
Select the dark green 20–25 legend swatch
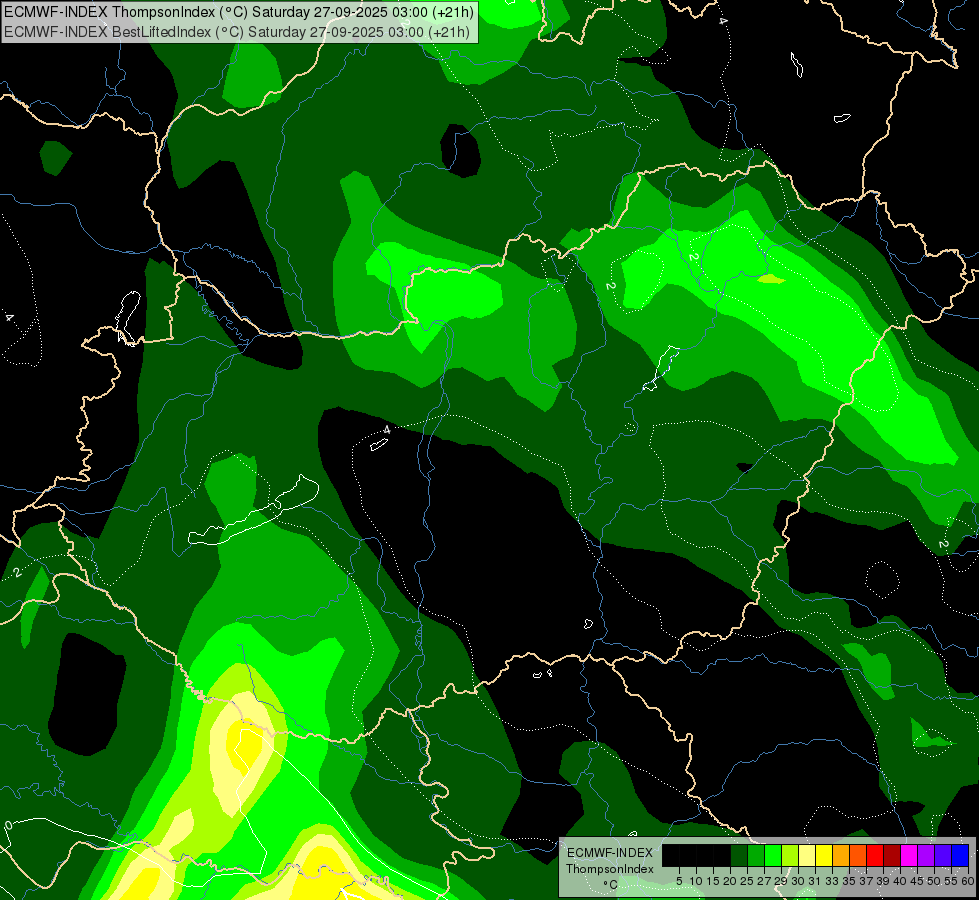pyautogui.click(x=739, y=855)
